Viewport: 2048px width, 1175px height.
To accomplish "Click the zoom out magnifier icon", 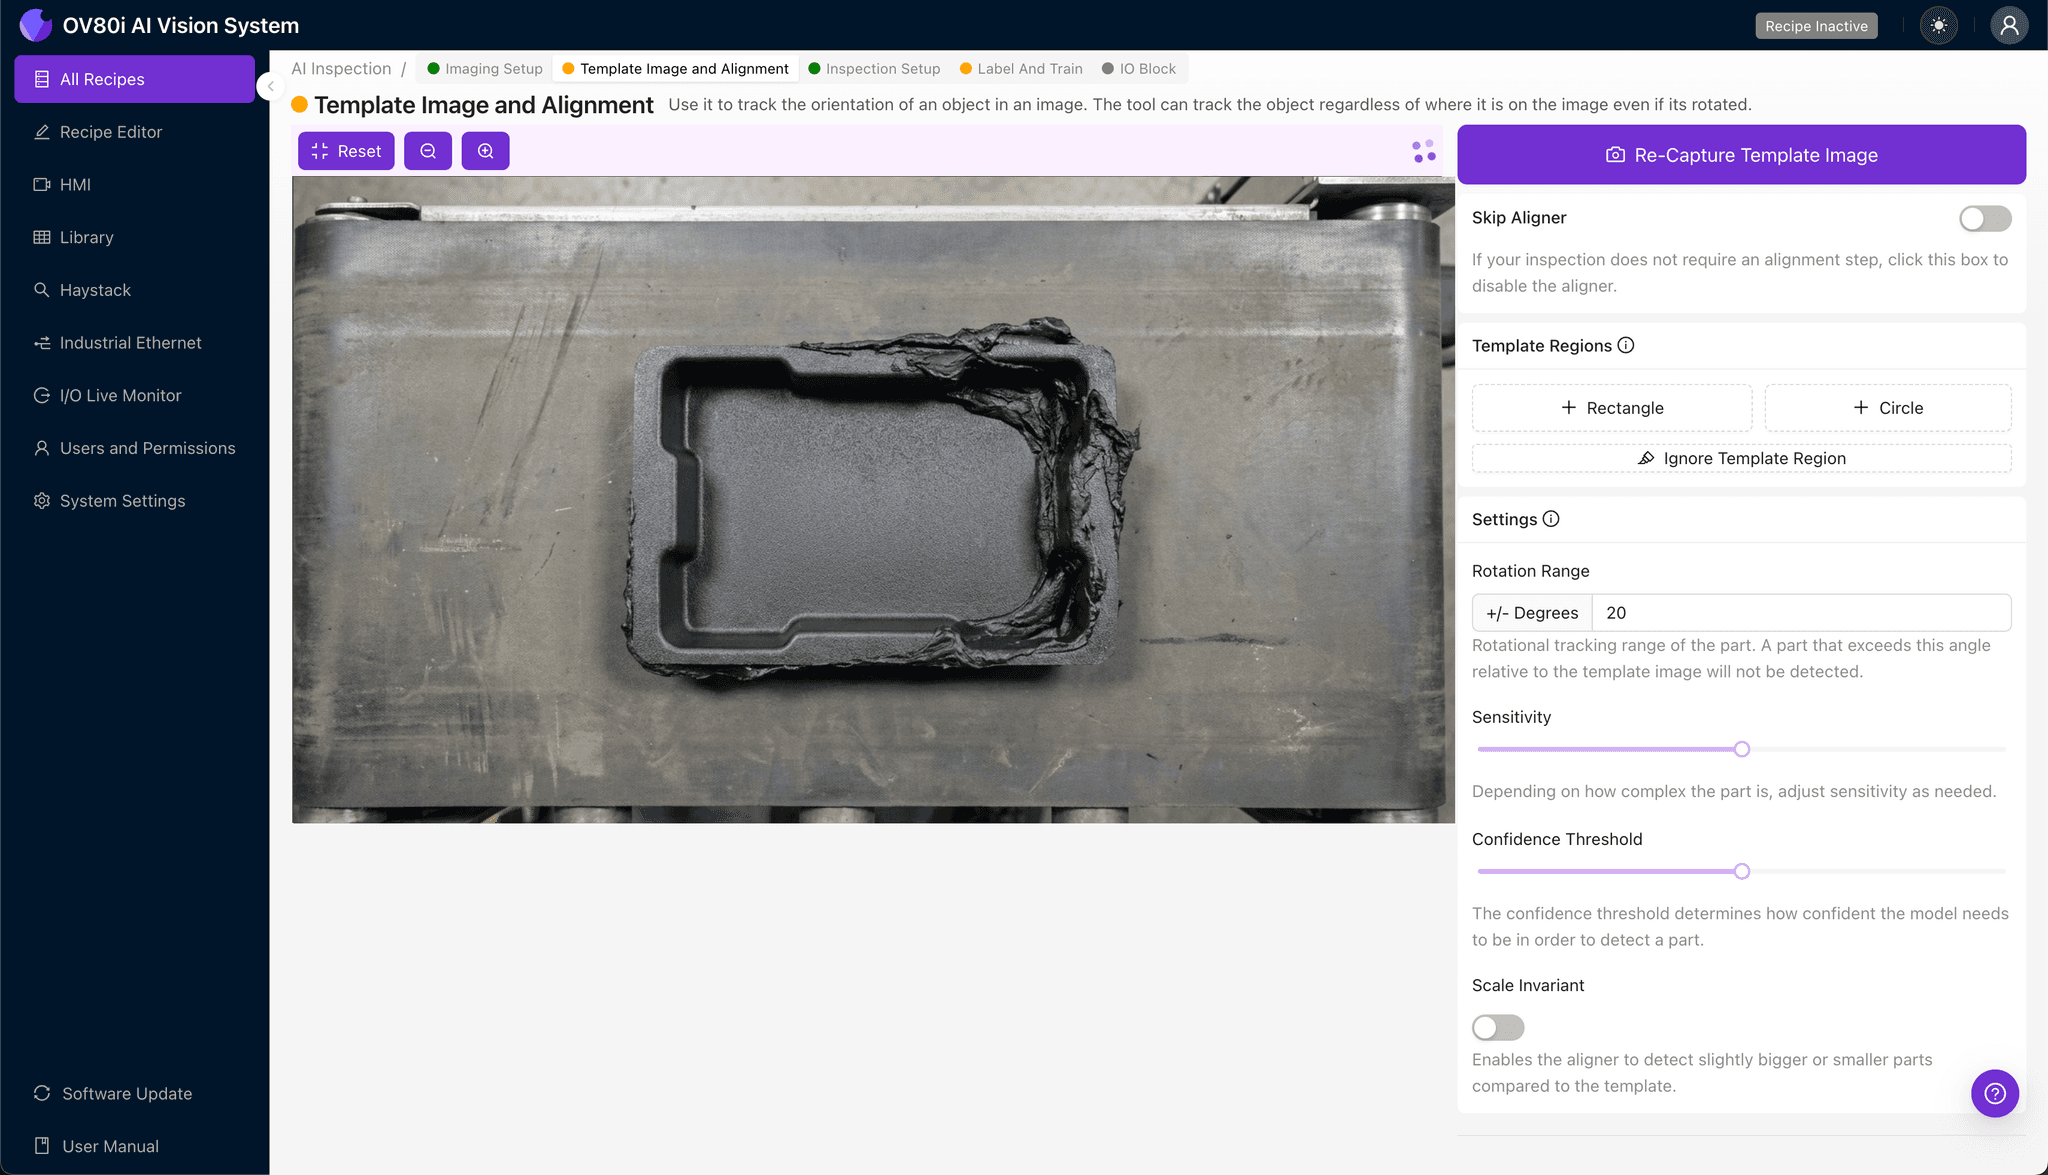I will click(428, 151).
